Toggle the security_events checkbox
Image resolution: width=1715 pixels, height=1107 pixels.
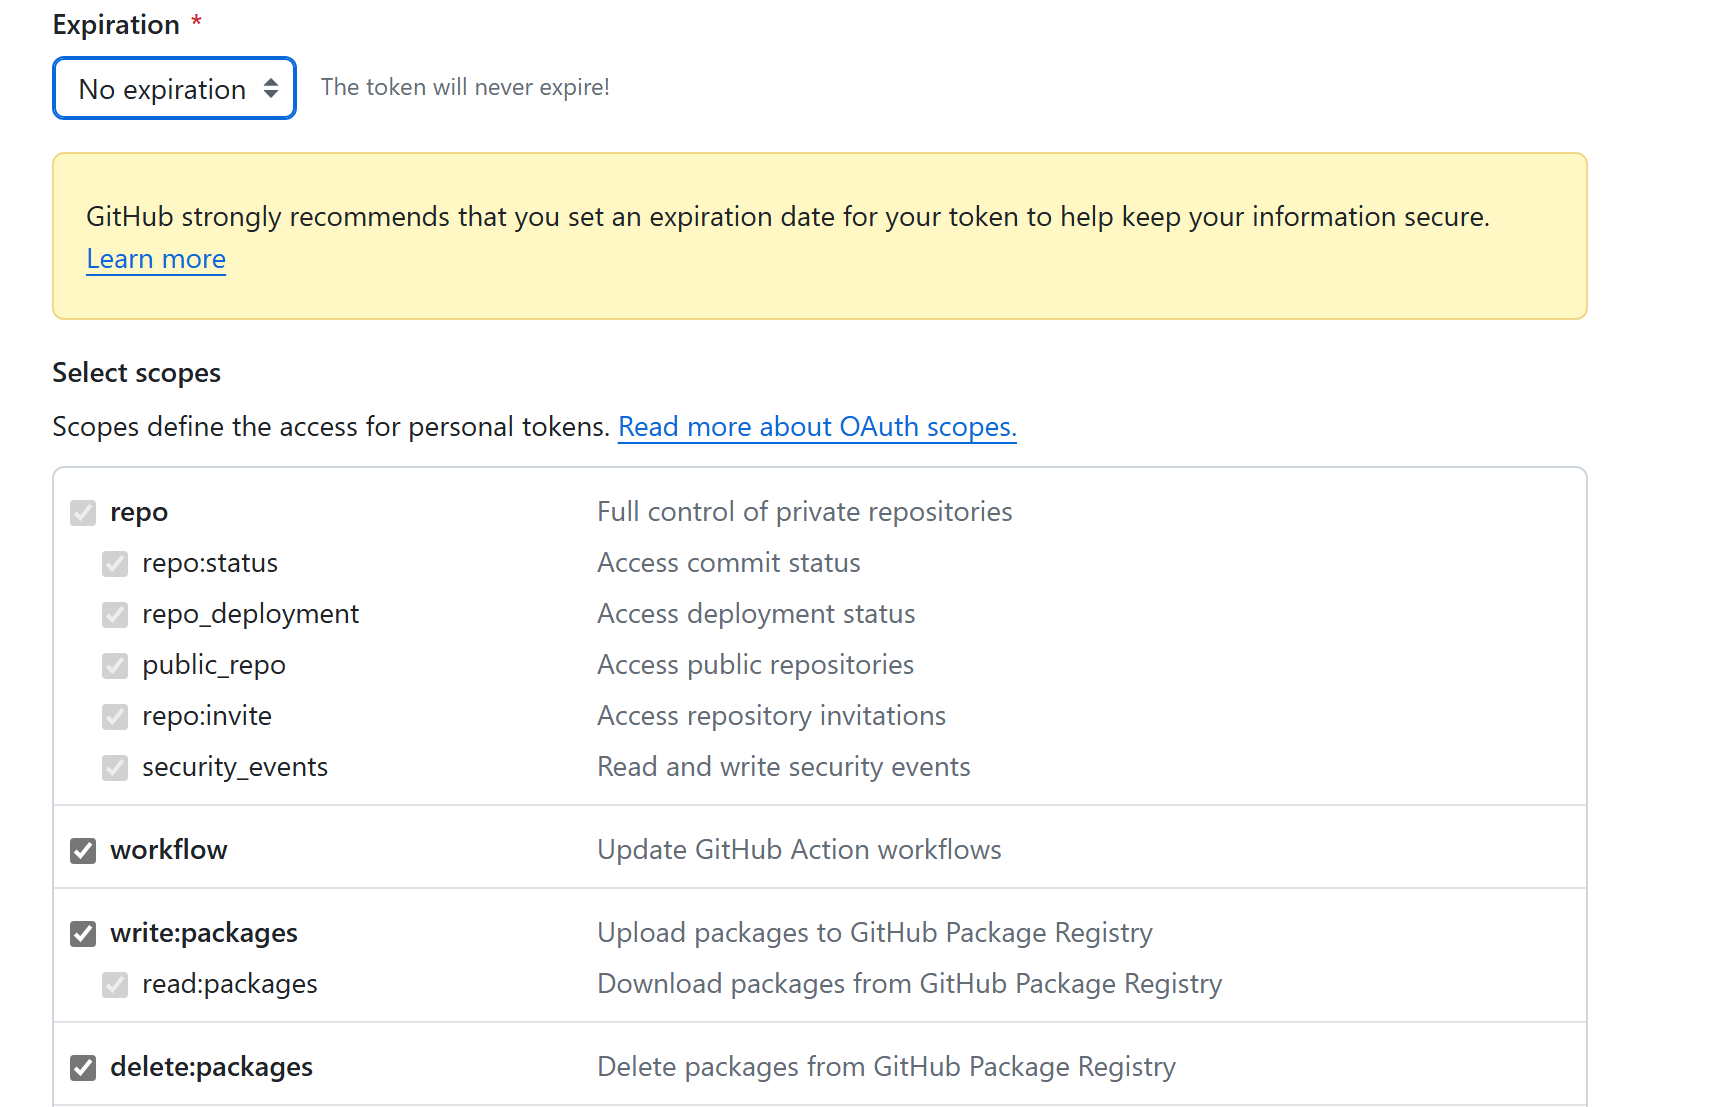point(115,768)
